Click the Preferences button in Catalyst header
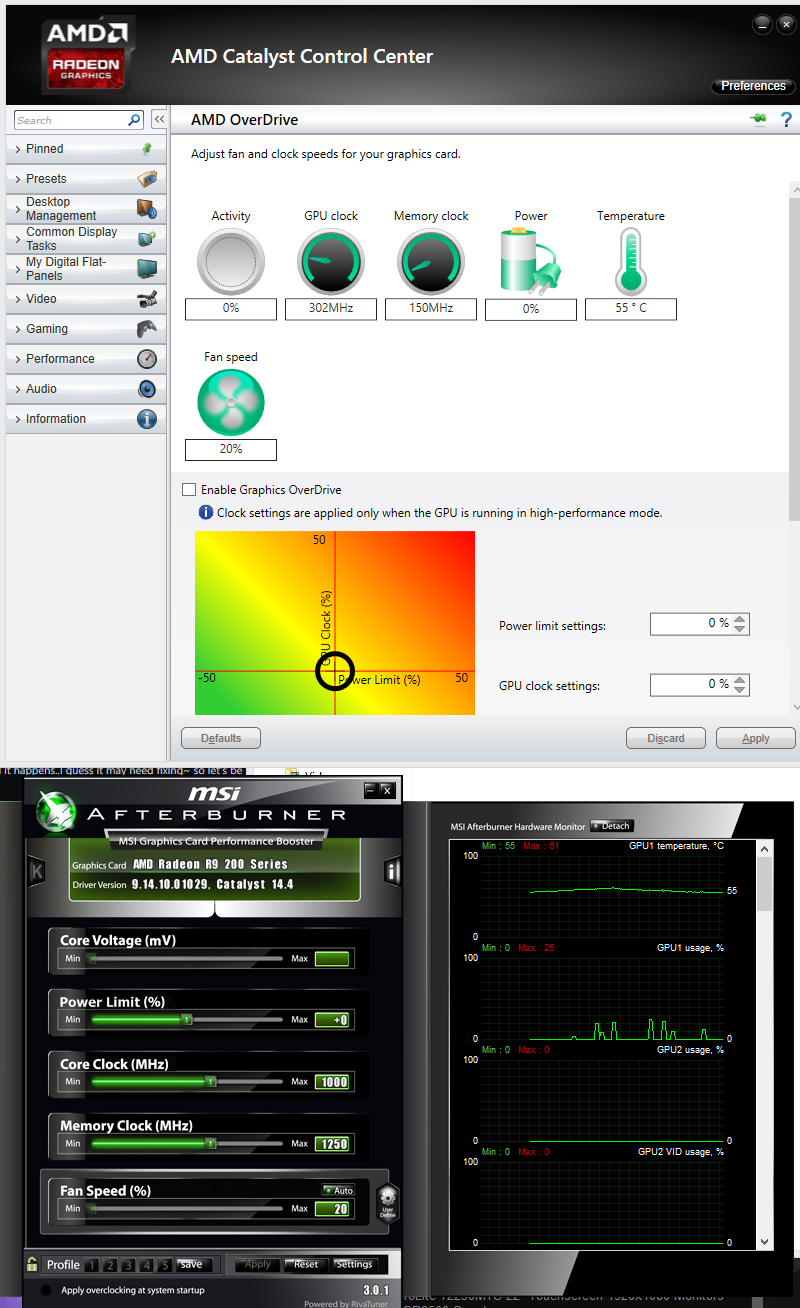 pos(754,86)
